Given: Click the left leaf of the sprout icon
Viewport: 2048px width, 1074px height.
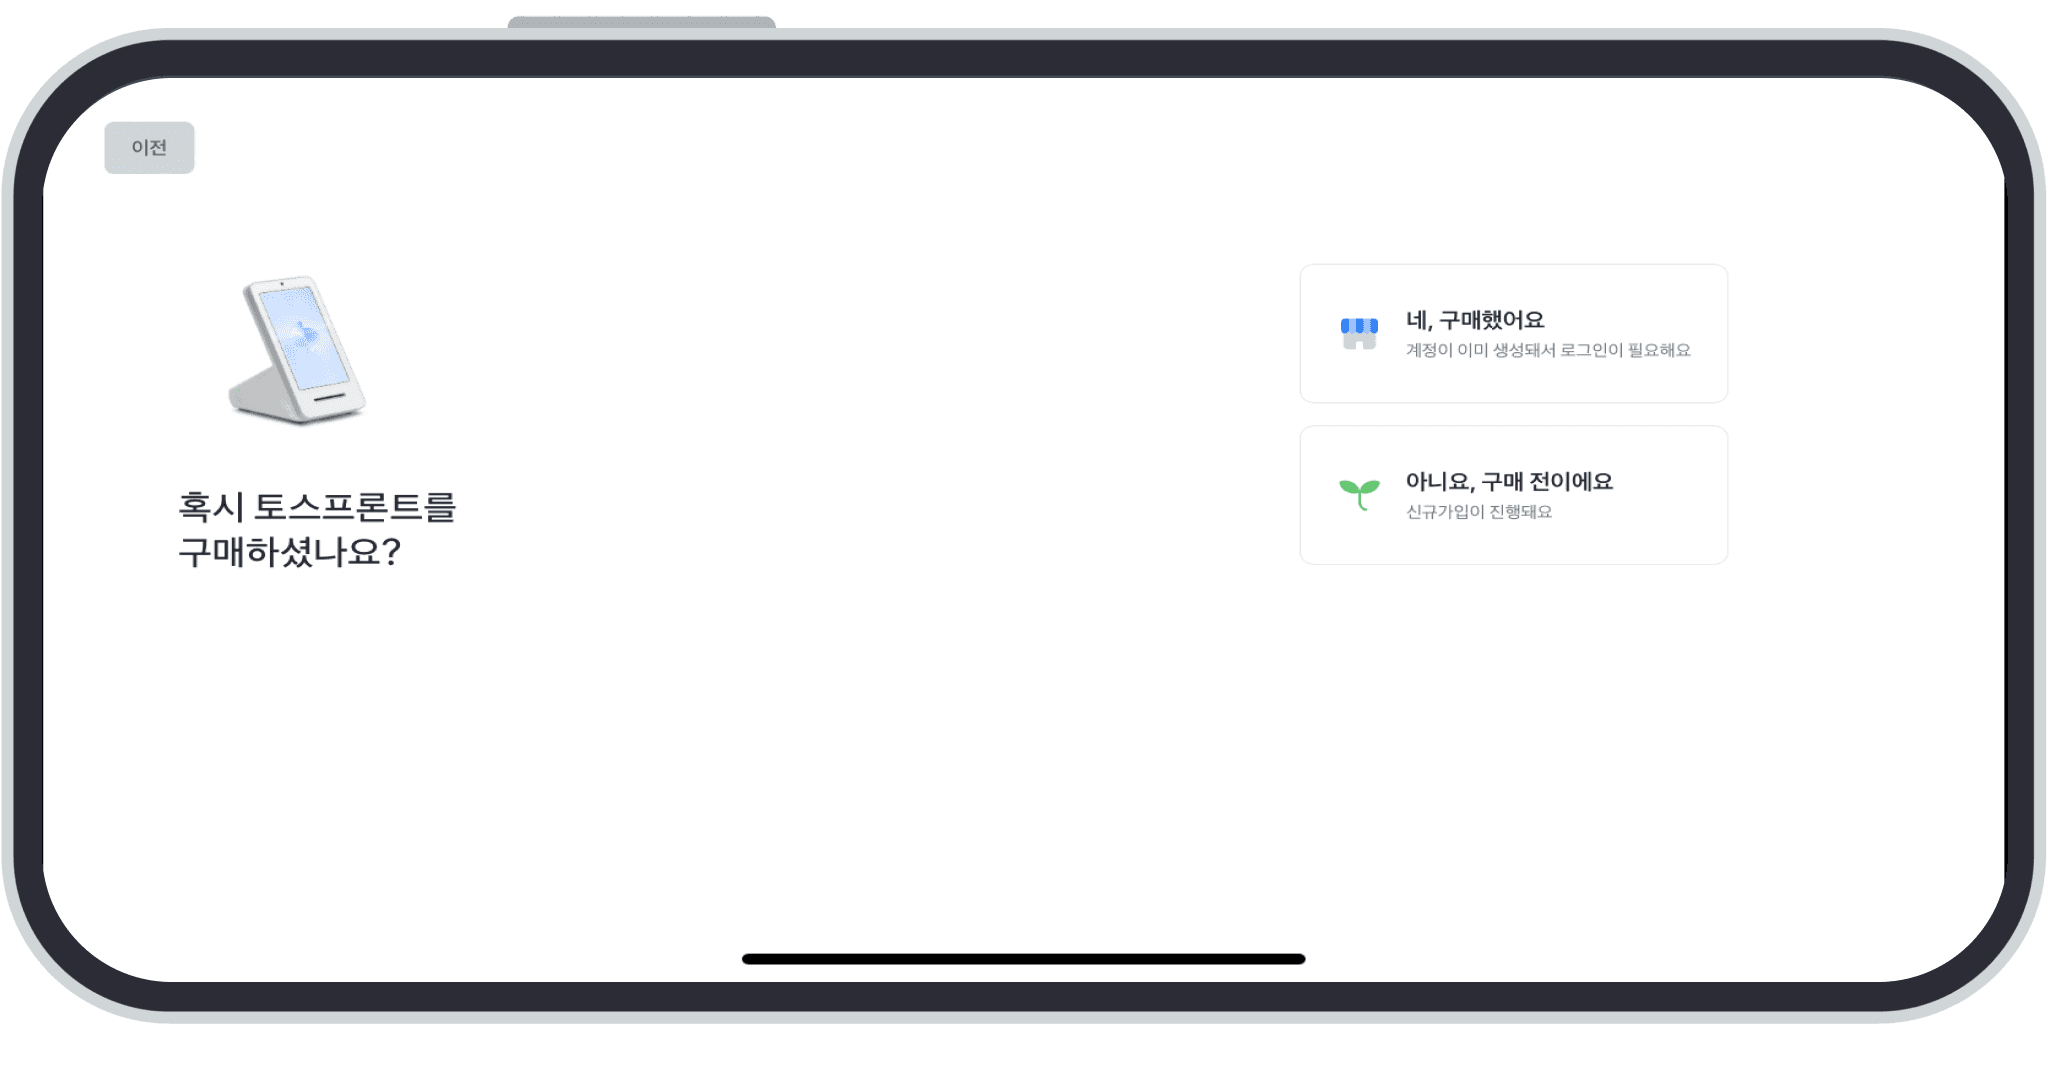Looking at the screenshot, I should (x=1349, y=488).
